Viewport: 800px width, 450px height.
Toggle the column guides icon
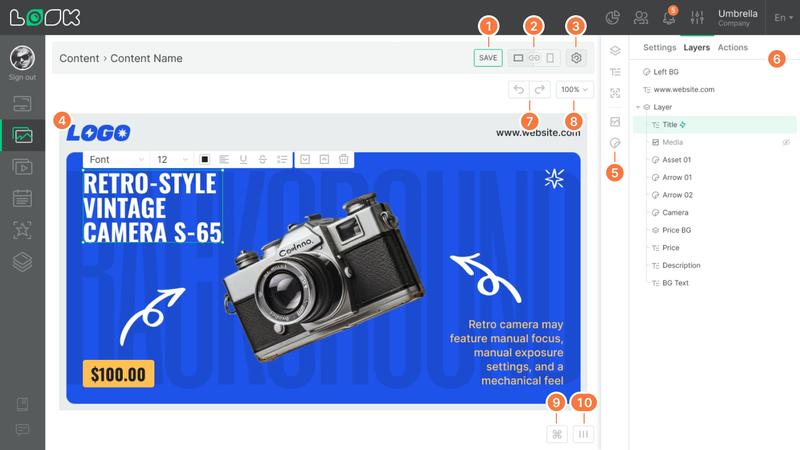pyautogui.click(x=583, y=434)
